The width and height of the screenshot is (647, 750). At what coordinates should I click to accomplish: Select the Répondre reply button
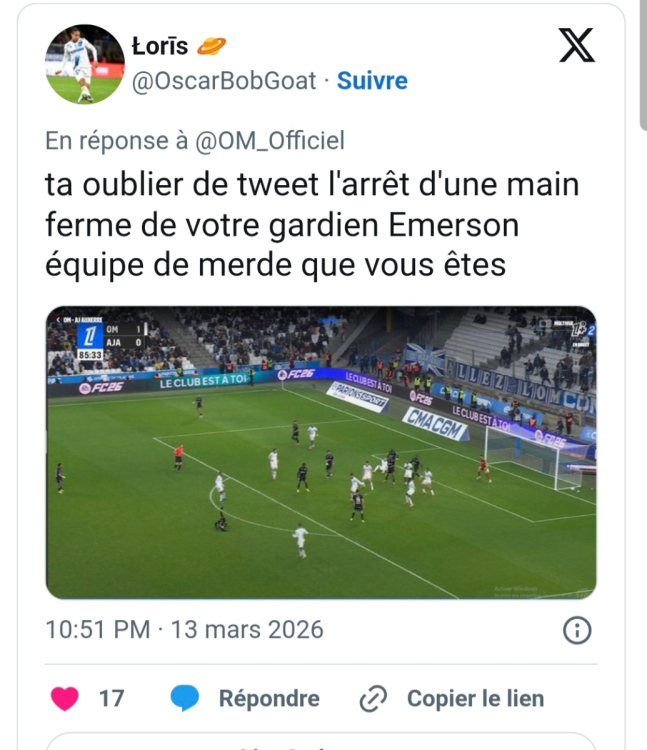click(269, 699)
